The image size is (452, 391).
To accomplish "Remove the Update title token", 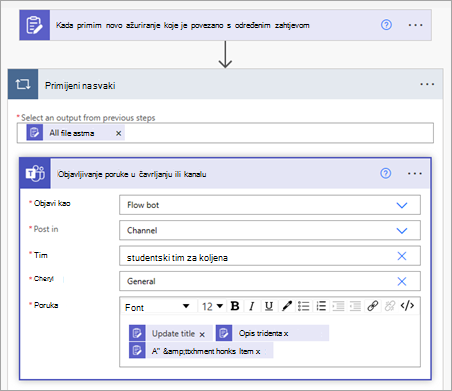I will (202, 335).
